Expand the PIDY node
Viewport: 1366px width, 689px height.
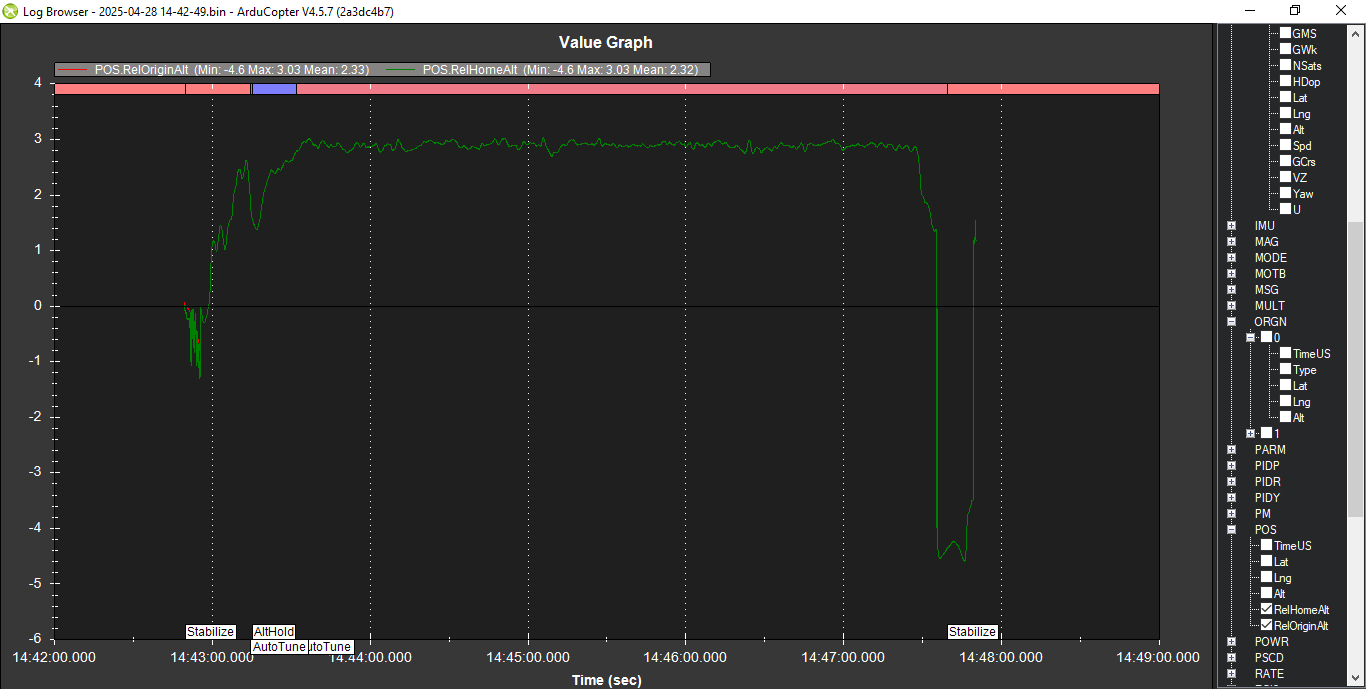click(1232, 498)
